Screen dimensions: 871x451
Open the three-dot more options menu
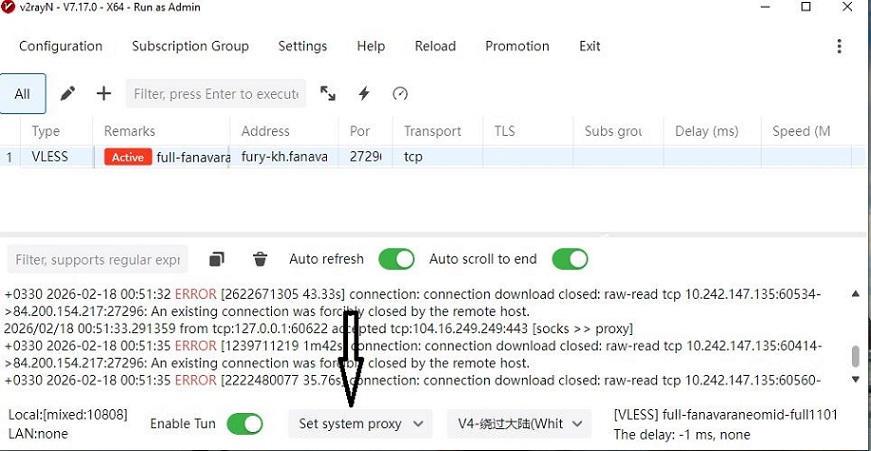(839, 47)
